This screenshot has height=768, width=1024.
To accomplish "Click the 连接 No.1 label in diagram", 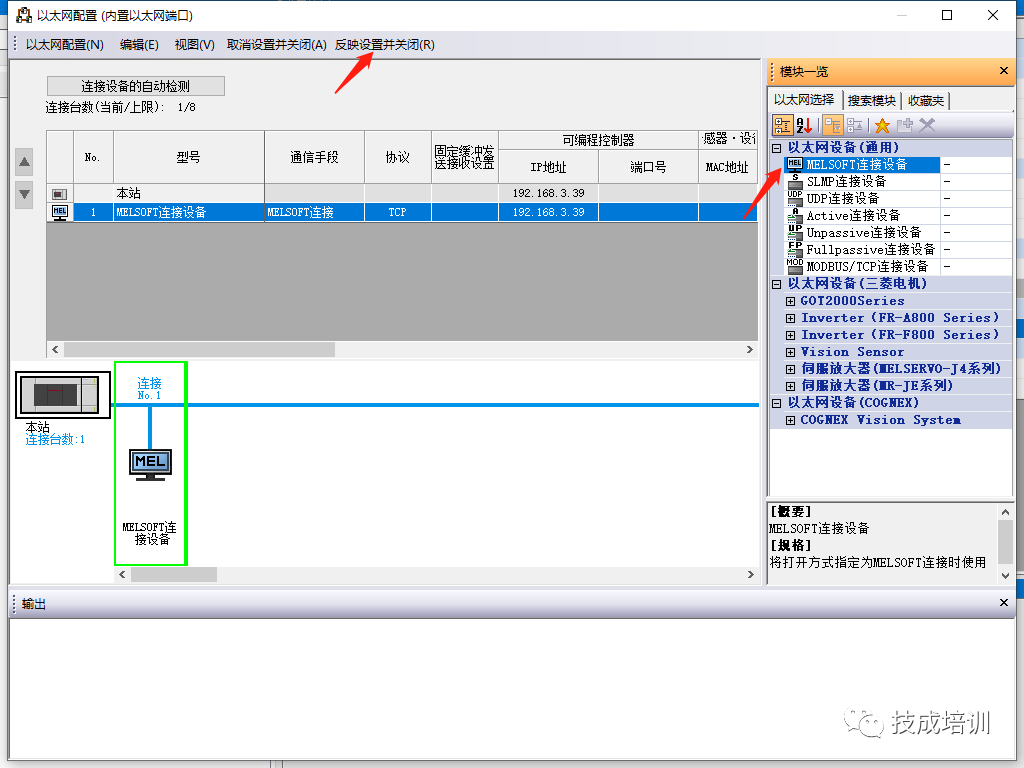I will (150, 388).
